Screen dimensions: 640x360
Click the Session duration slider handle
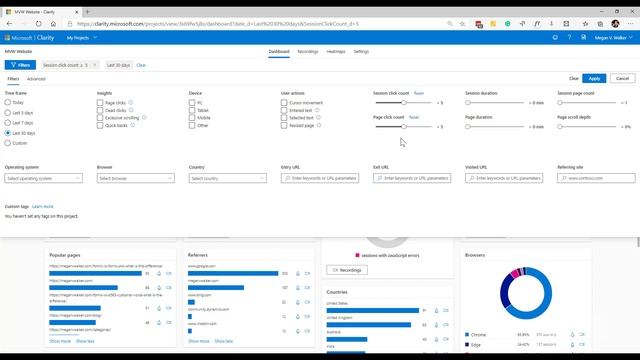coord(468,102)
